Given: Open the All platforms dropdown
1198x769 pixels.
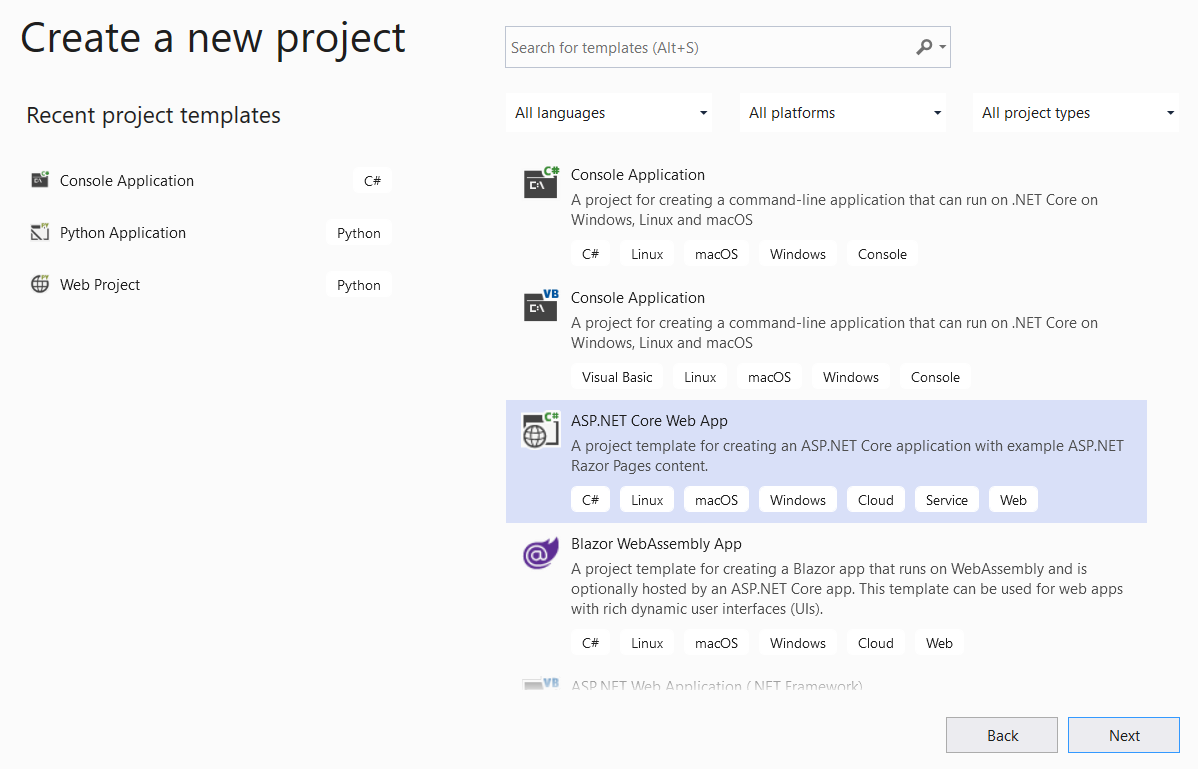Looking at the screenshot, I should click(842, 112).
